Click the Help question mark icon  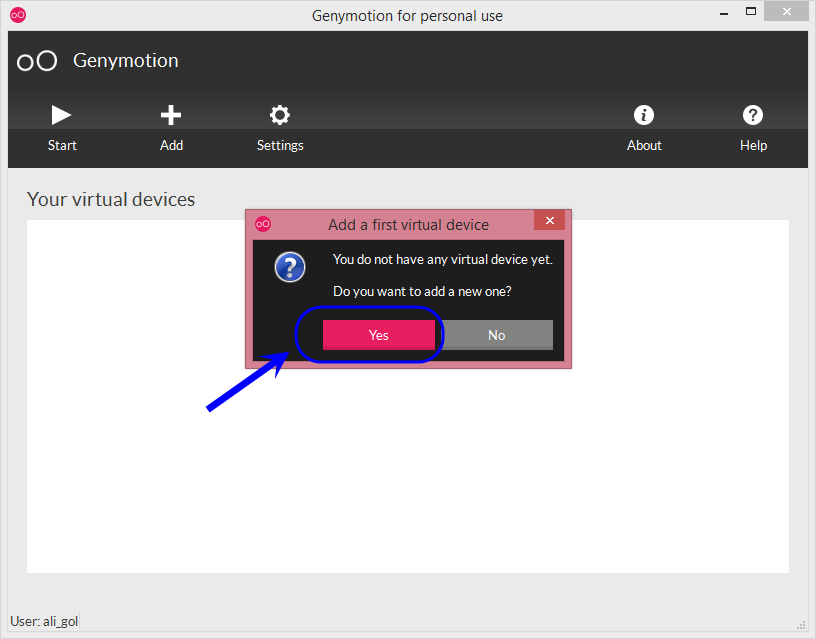tap(753, 115)
